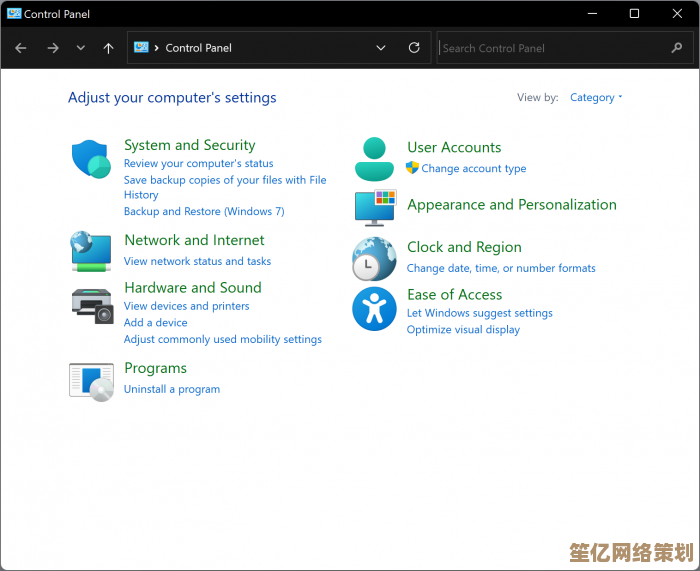Image resolution: width=700 pixels, height=571 pixels.
Task: Open Uninstall a program link
Action: click(x=172, y=389)
